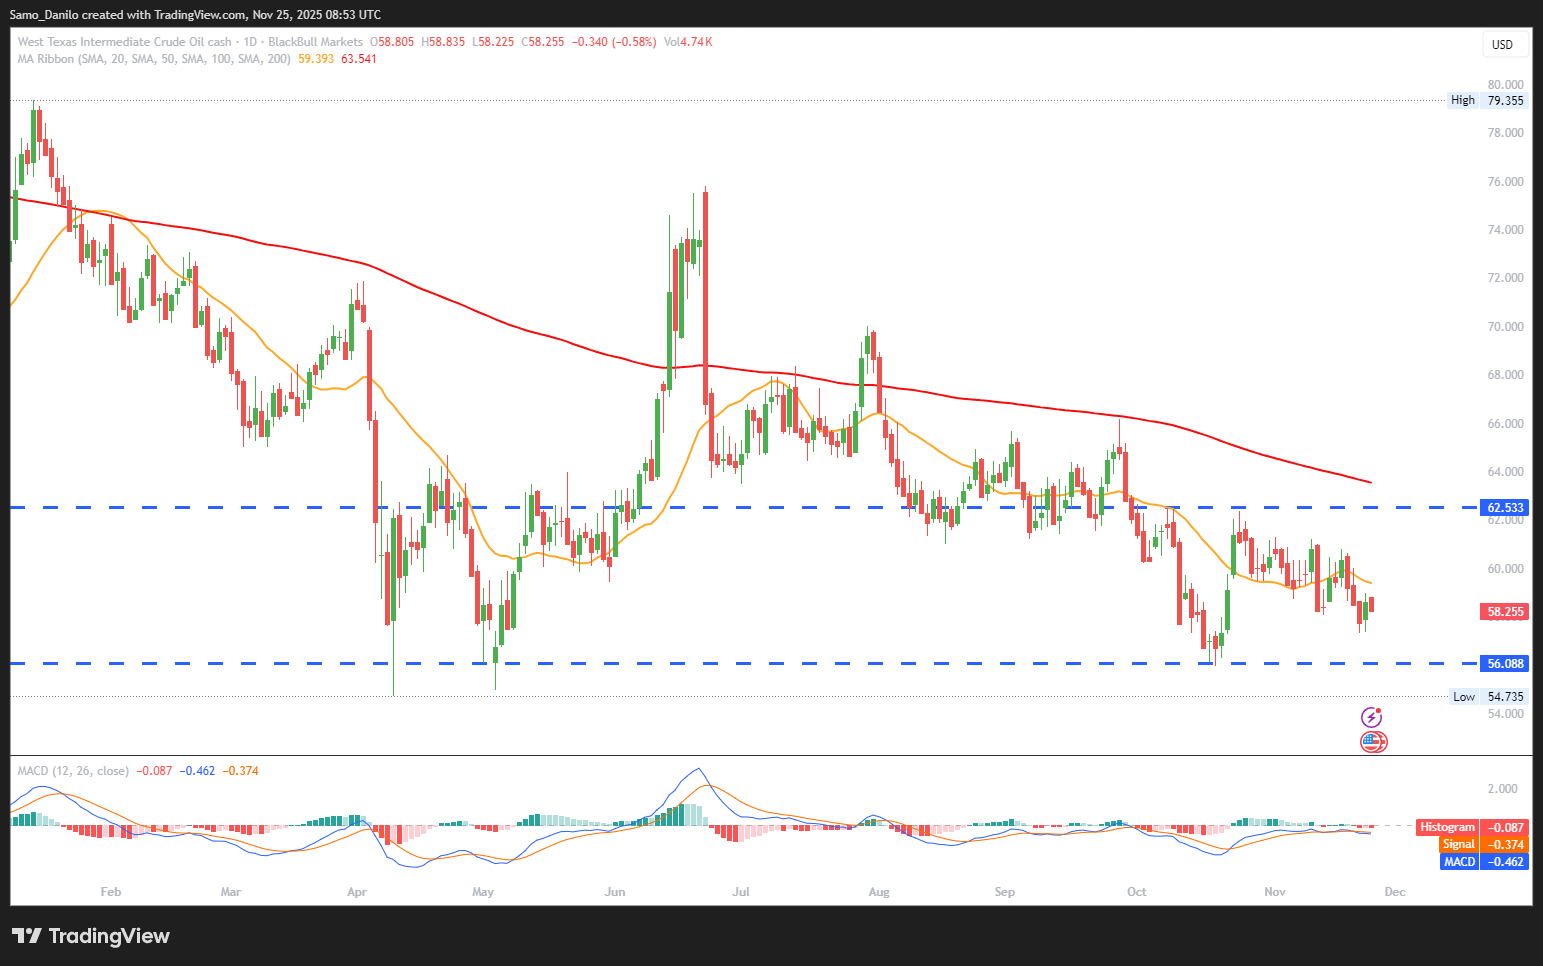Select the 62.533 horizontal line price label

(1505, 508)
